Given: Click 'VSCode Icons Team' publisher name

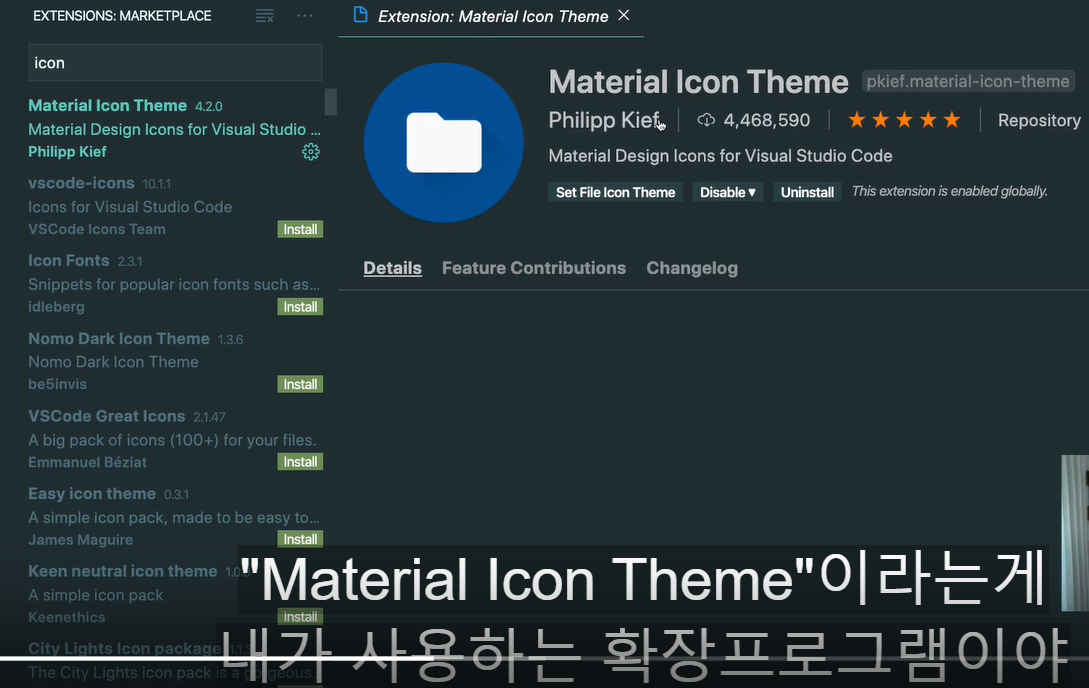Looking at the screenshot, I should point(97,229).
